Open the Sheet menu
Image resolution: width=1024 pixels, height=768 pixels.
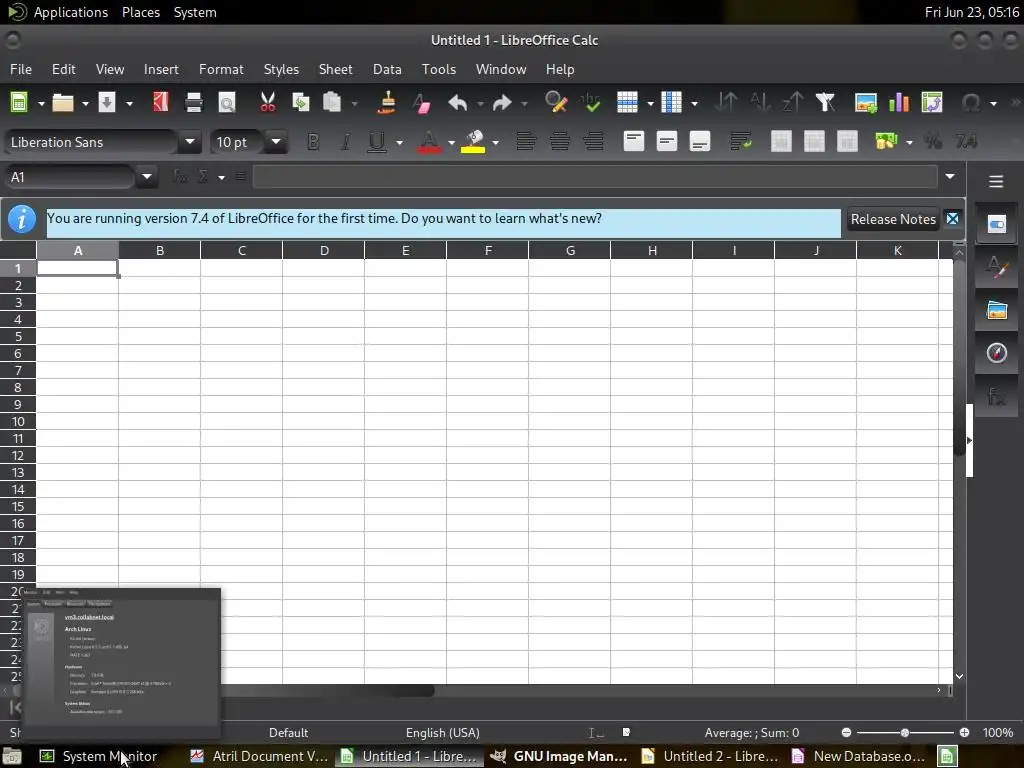(336, 69)
